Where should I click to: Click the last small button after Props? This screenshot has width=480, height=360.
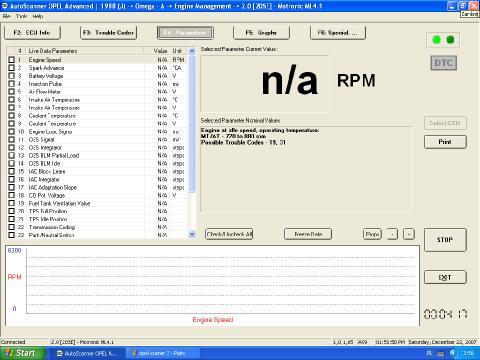point(409,234)
